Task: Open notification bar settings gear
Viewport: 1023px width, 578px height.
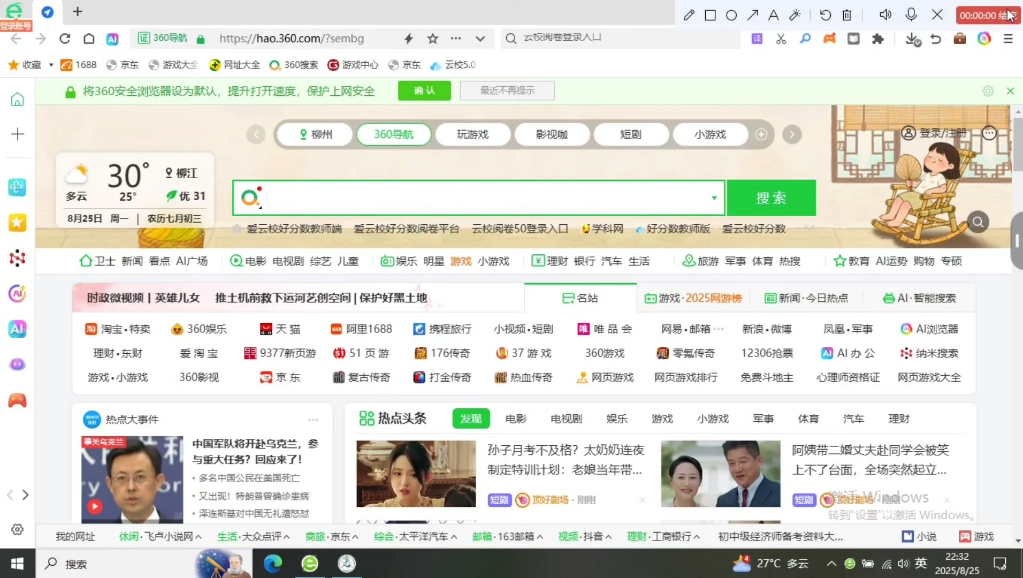Action: 988,91
